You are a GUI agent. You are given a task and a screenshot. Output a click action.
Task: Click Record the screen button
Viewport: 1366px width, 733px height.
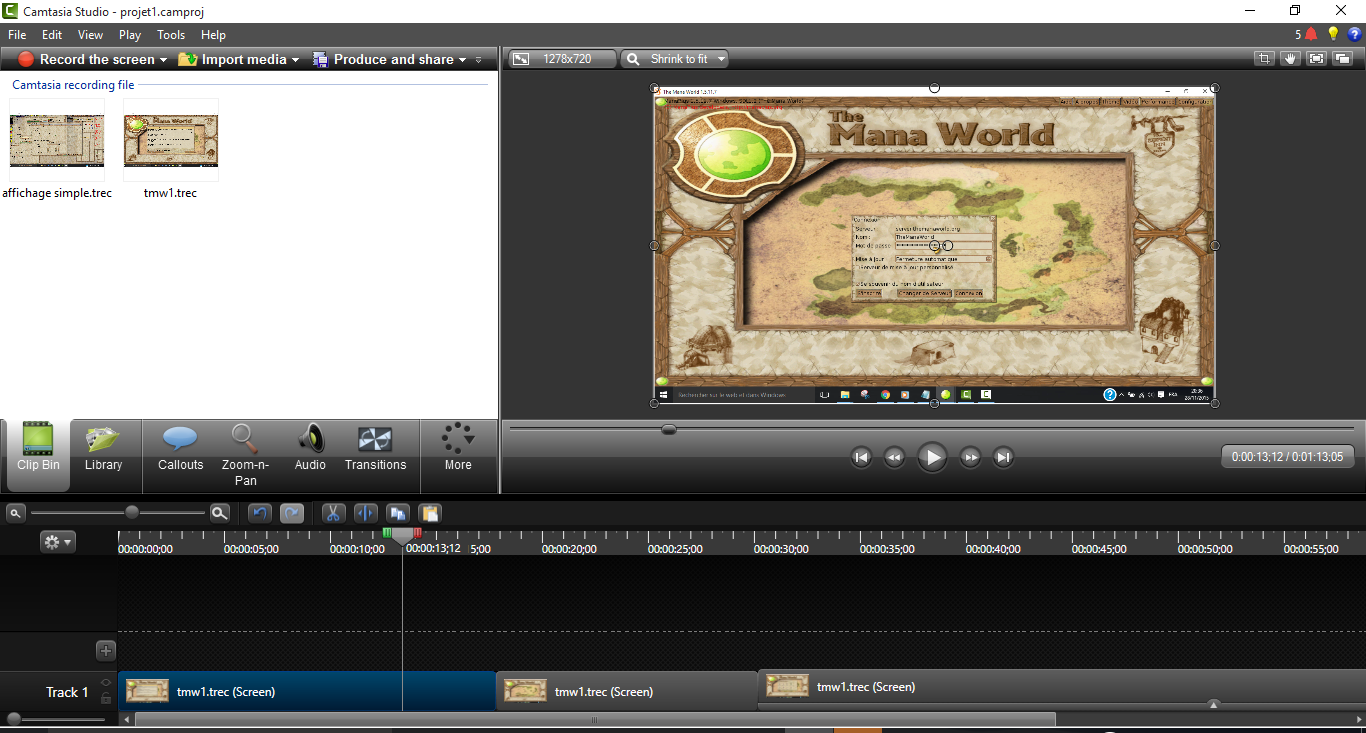pos(87,59)
